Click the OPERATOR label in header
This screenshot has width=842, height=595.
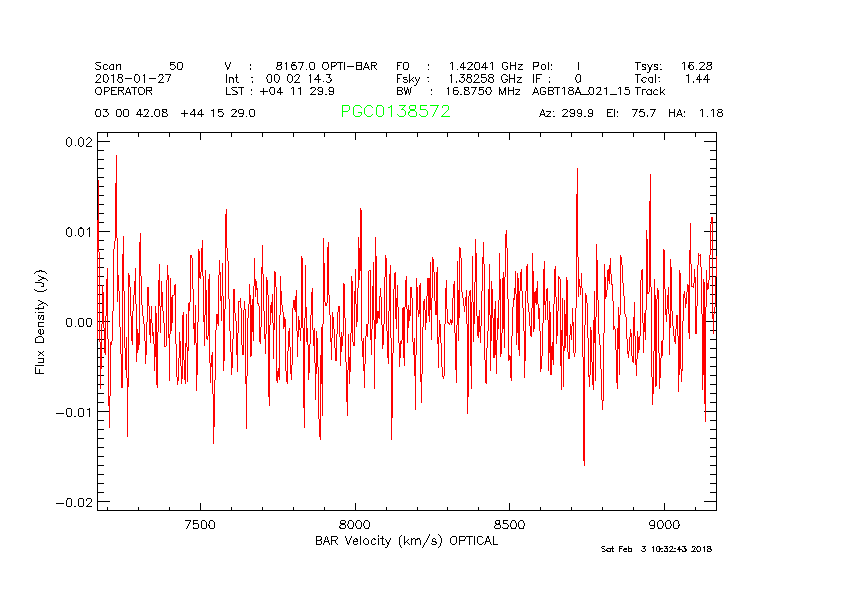coord(124,91)
